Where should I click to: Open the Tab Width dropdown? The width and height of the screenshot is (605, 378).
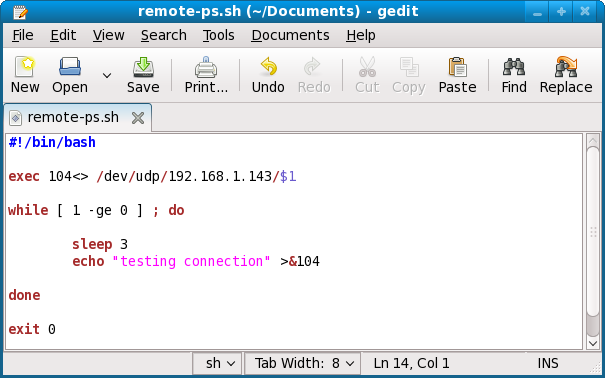click(x=303, y=363)
